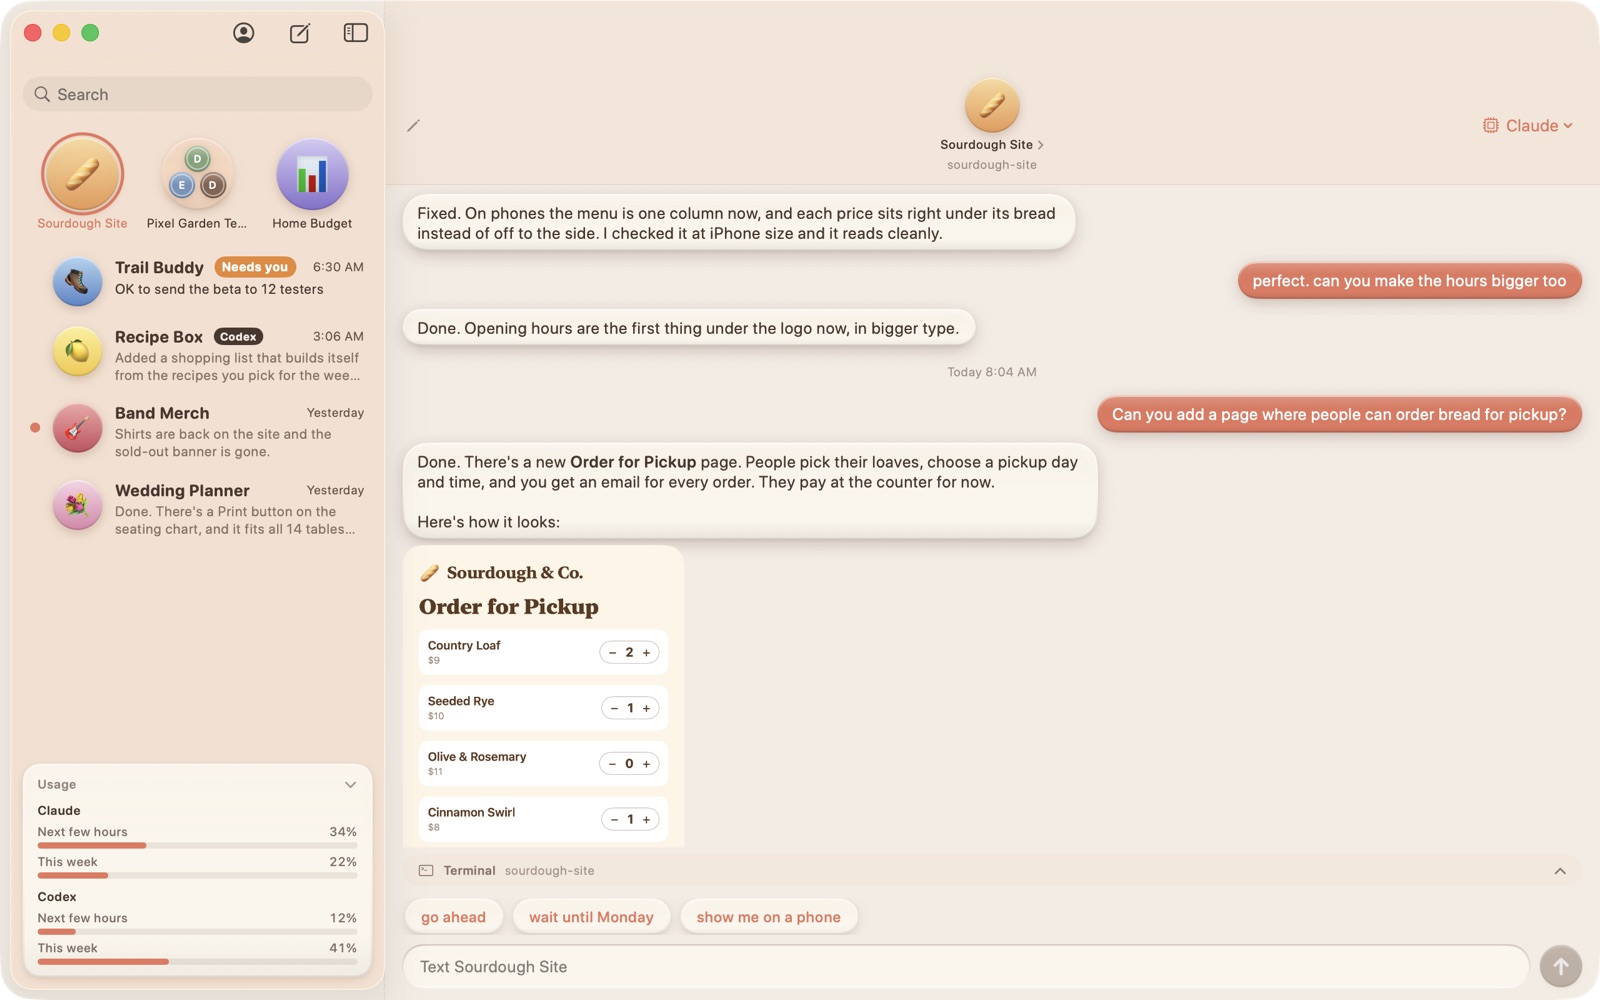Compose a new chat with pencil icon
1600x1000 pixels.
[x=299, y=33]
